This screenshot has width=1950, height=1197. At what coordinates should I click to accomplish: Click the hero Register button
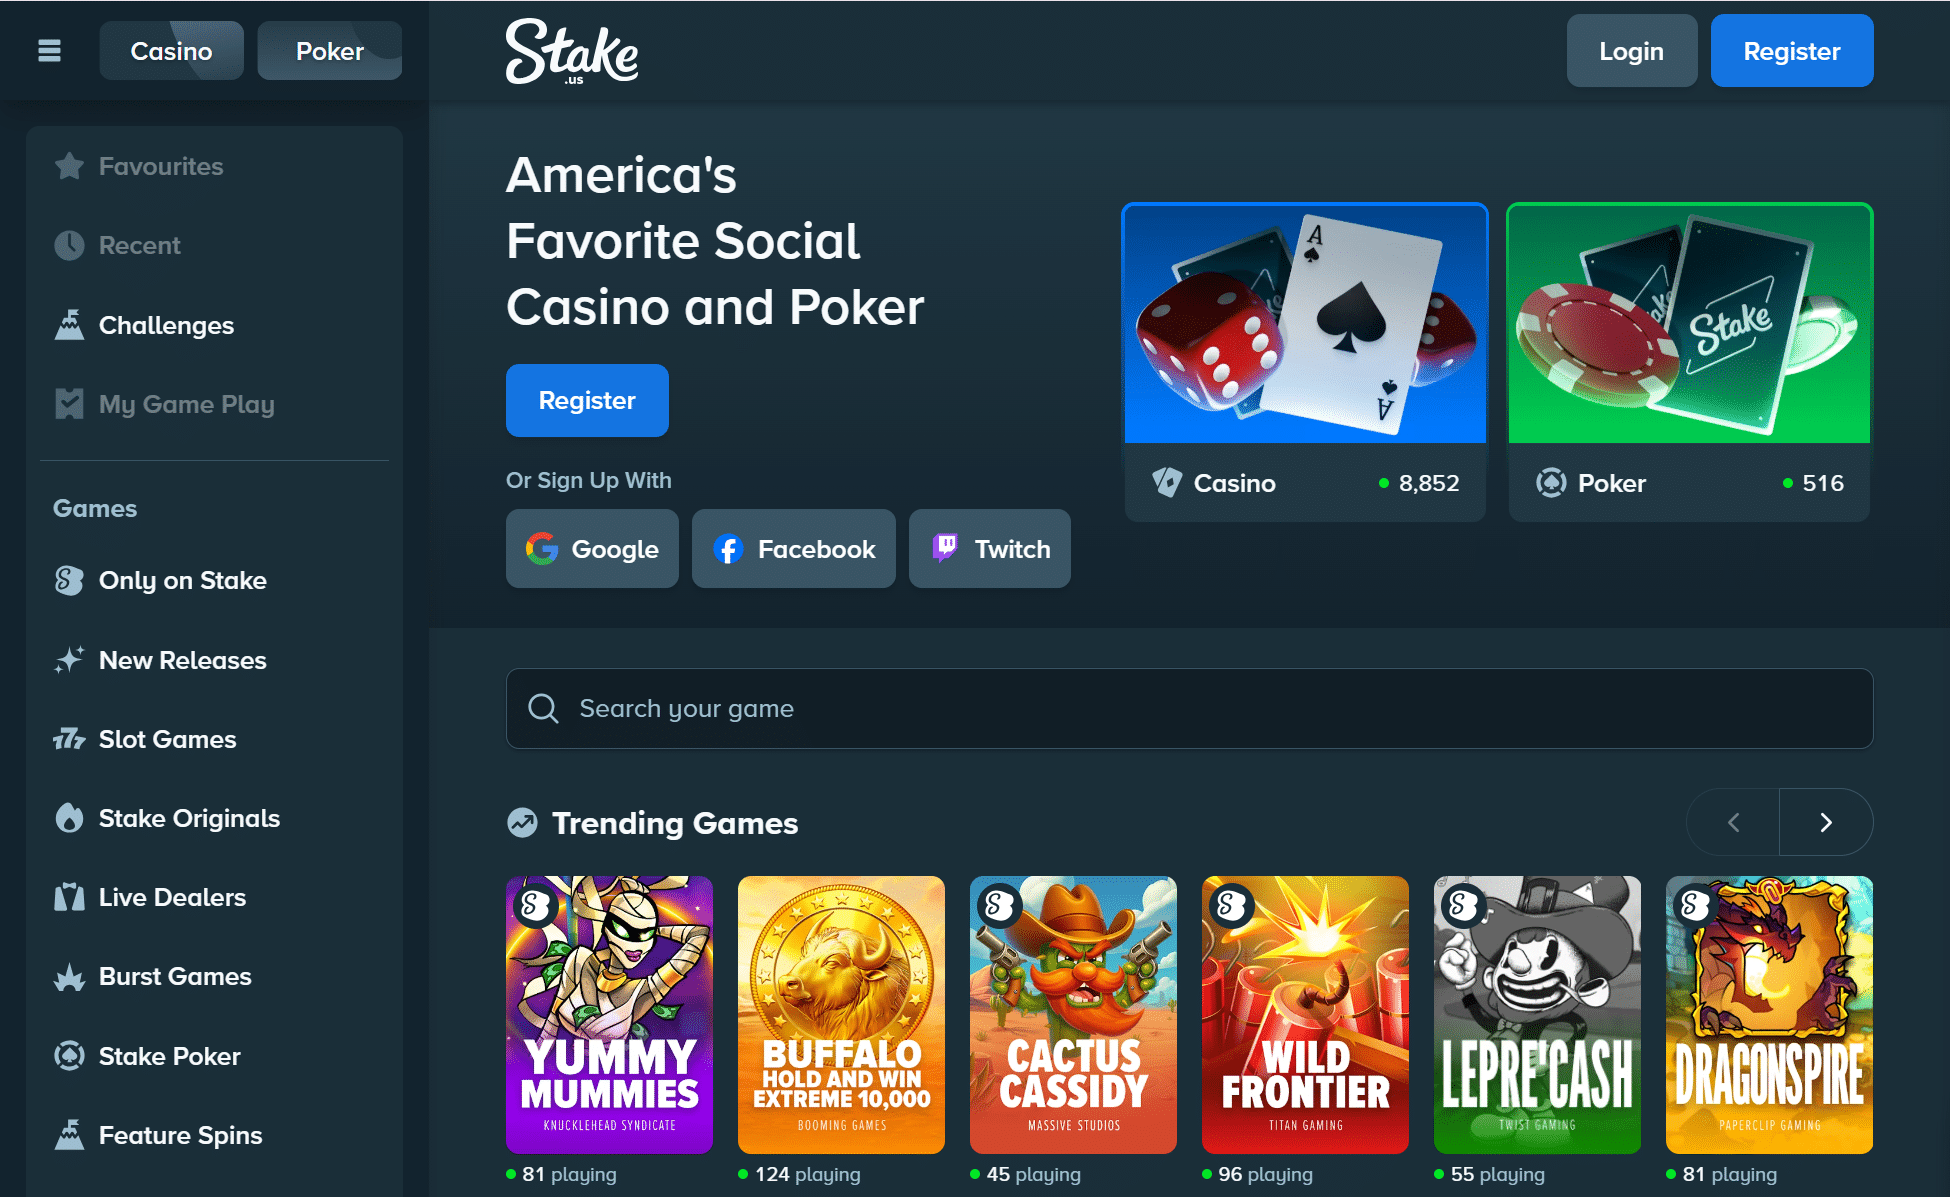tap(587, 400)
